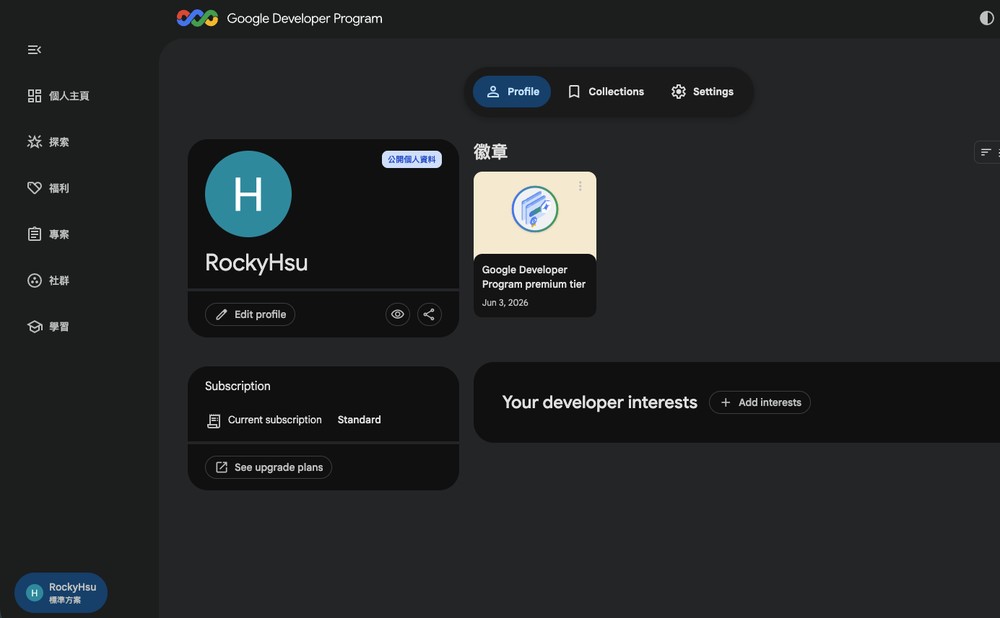Switch to the Collections tab
The width and height of the screenshot is (1000, 618).
tap(606, 92)
